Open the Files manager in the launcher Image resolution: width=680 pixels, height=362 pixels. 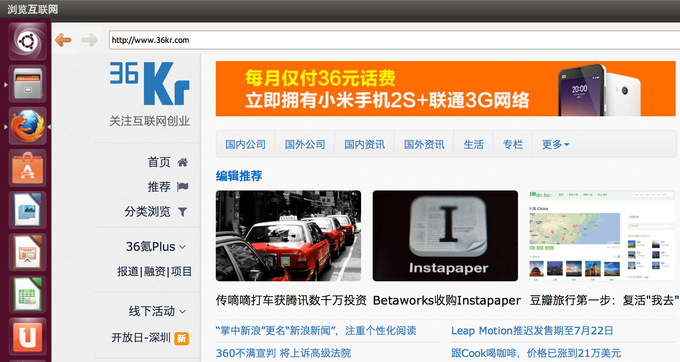27,84
